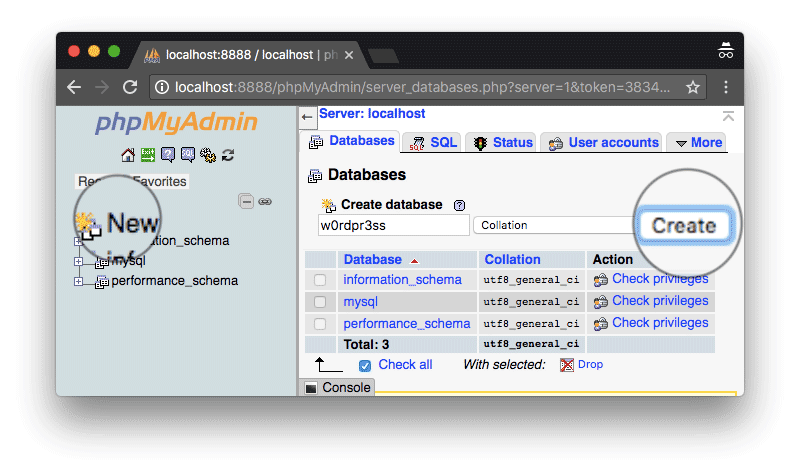Expand the More tab dropdown
800x476 pixels.
tap(698, 142)
